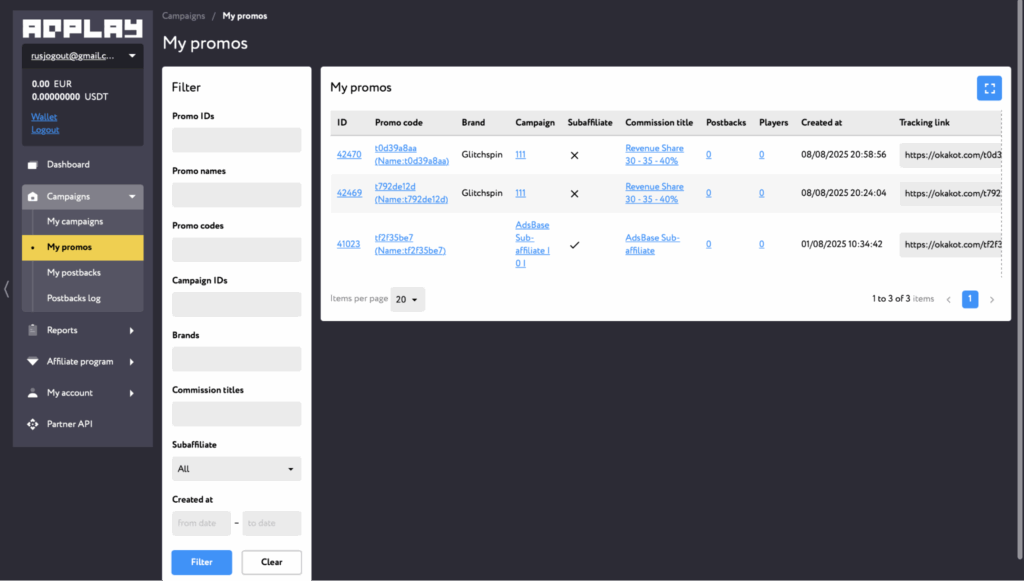Click the Wallet link
This screenshot has height=581, width=1024.
(44, 117)
